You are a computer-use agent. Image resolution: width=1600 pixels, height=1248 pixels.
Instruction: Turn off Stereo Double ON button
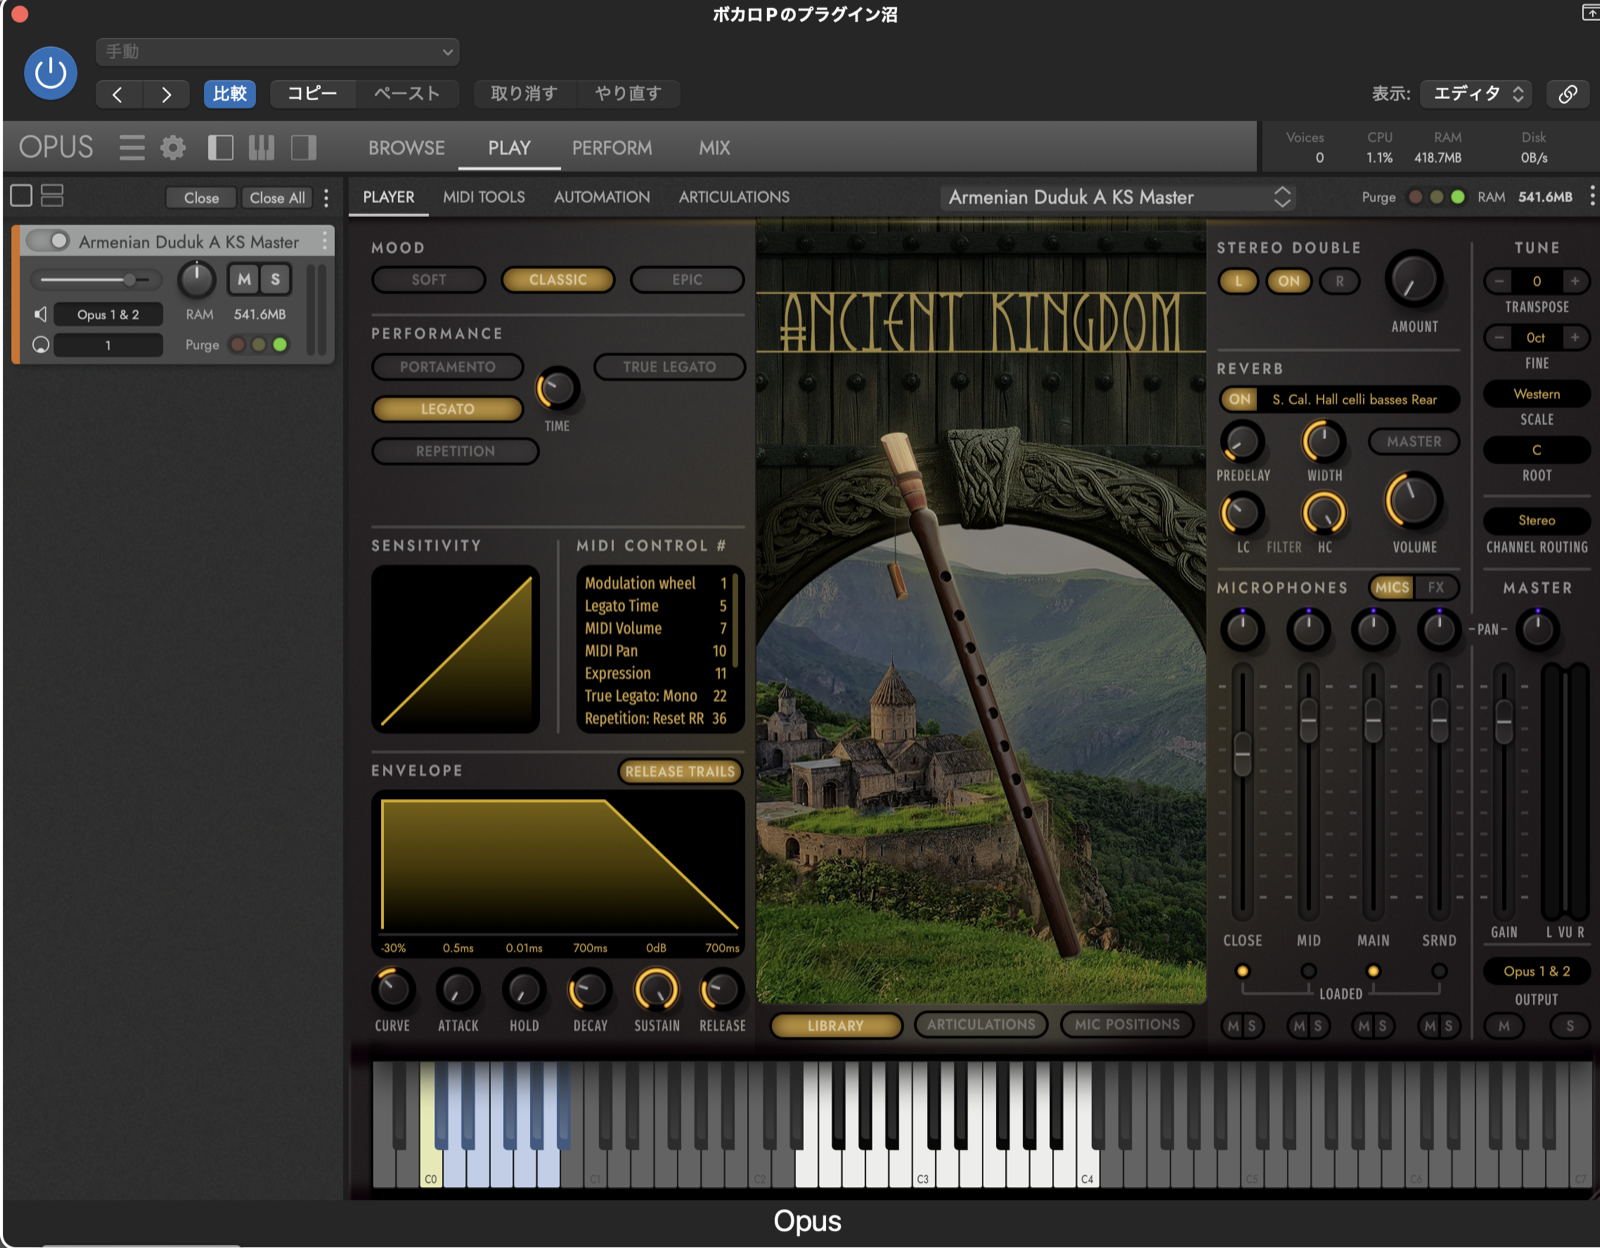pos(1289,281)
